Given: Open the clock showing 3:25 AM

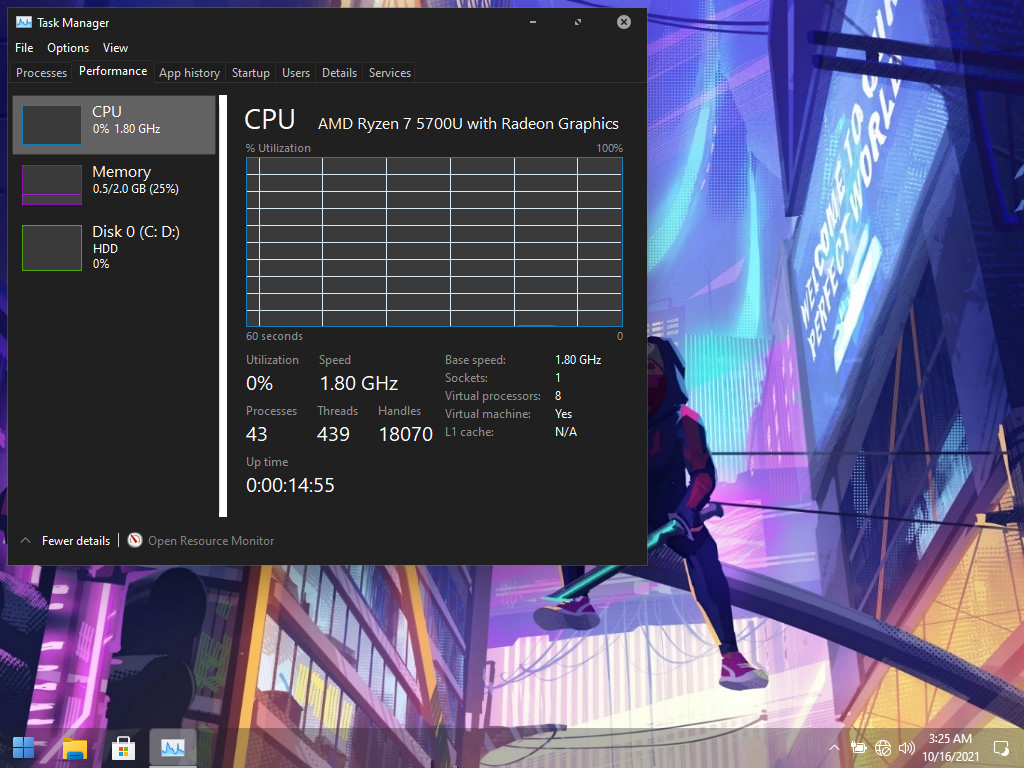Looking at the screenshot, I should click(950, 748).
